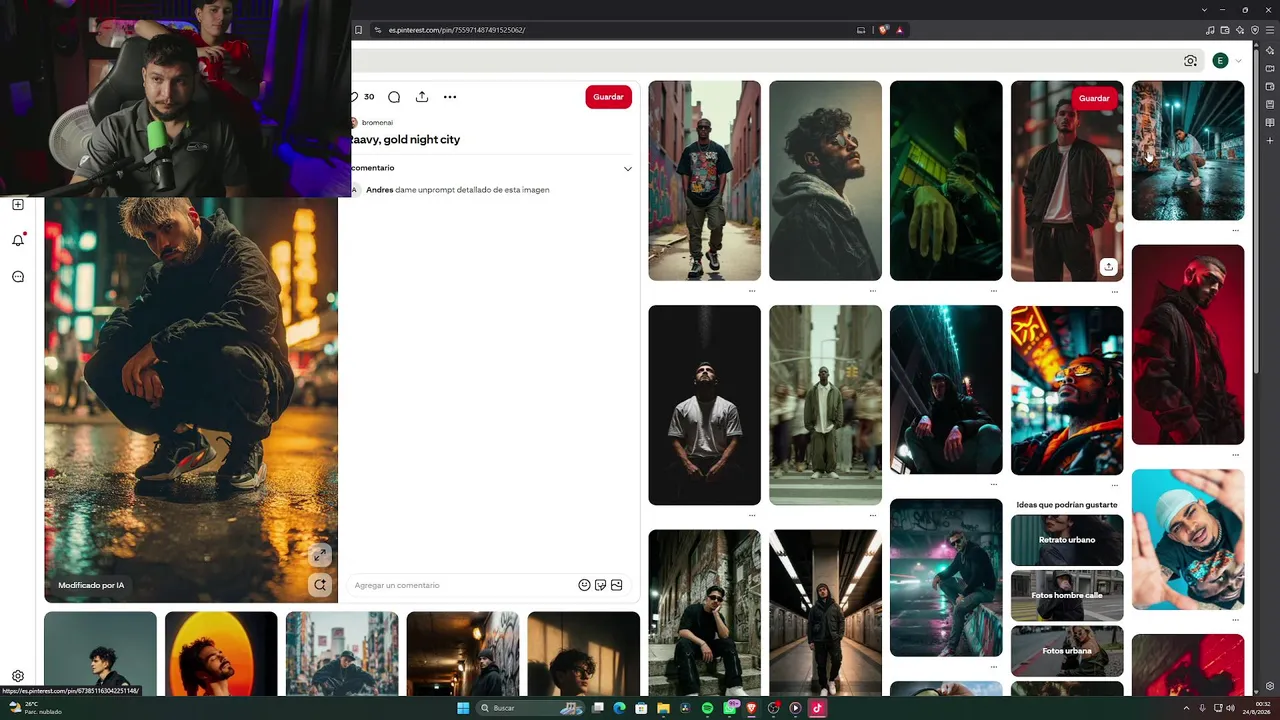The width and height of the screenshot is (1280, 720).
Task: Attach an image to the comment
Action: coord(616,585)
